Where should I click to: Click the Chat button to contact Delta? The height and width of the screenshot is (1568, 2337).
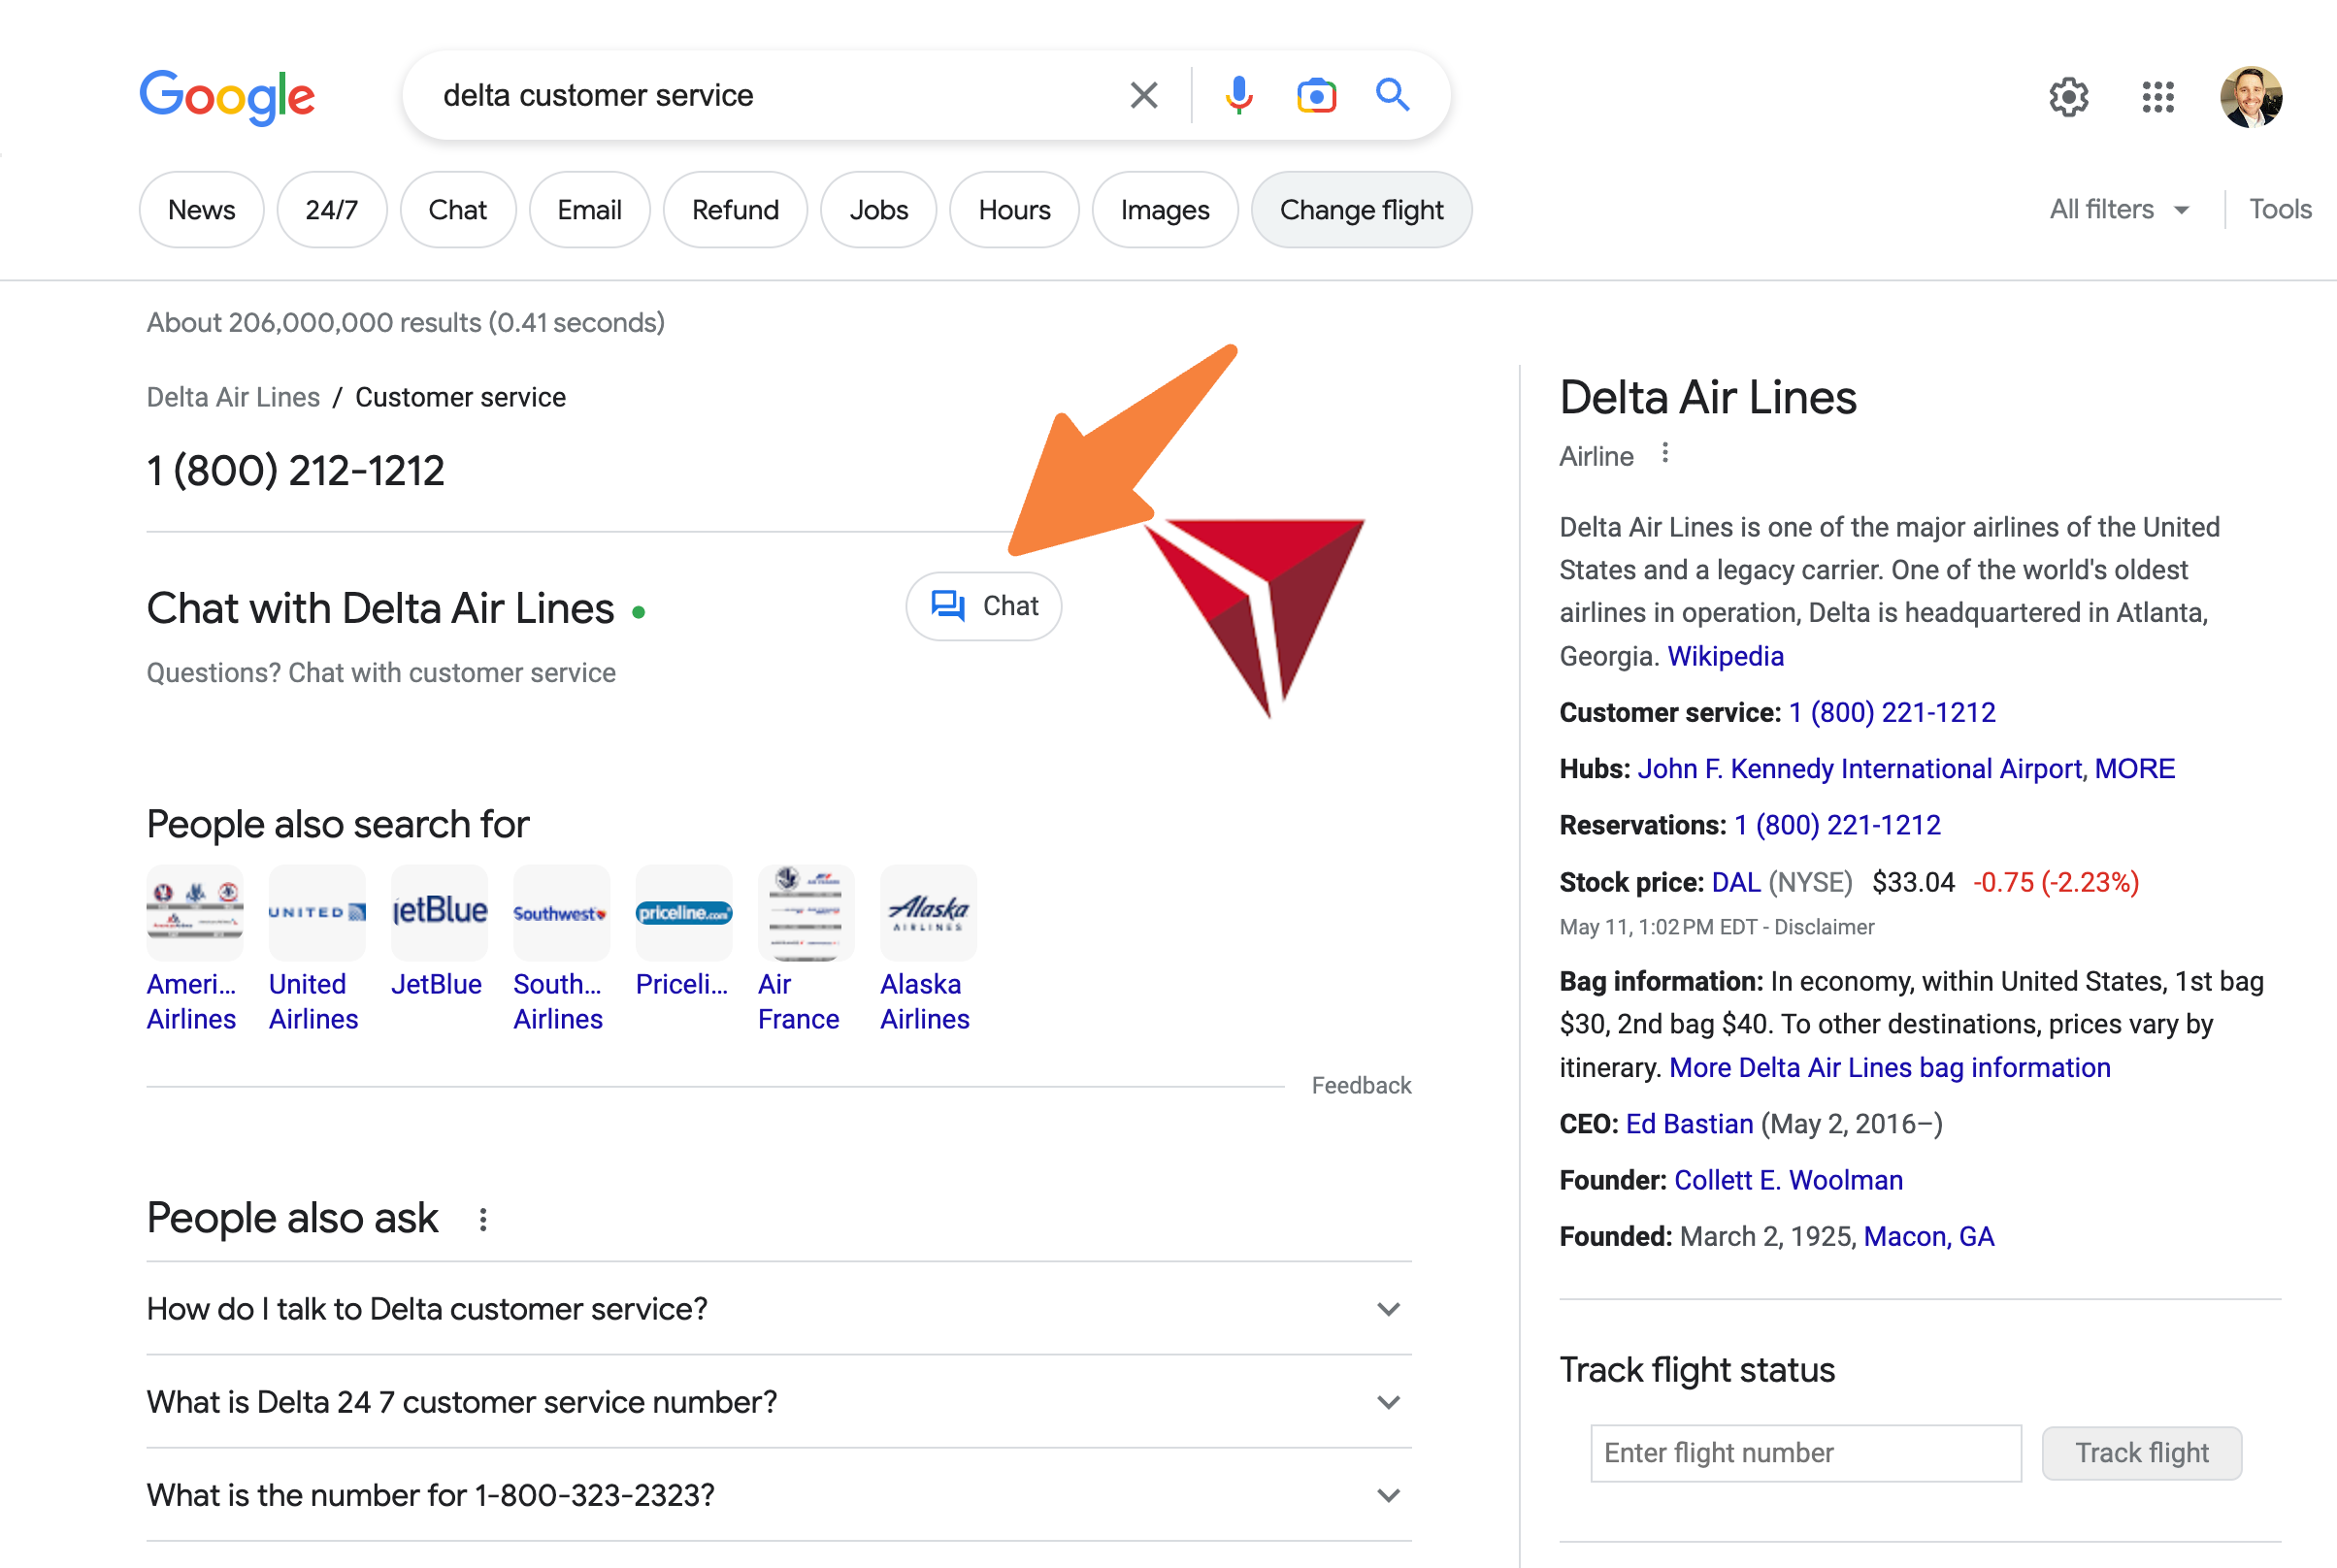pos(984,605)
